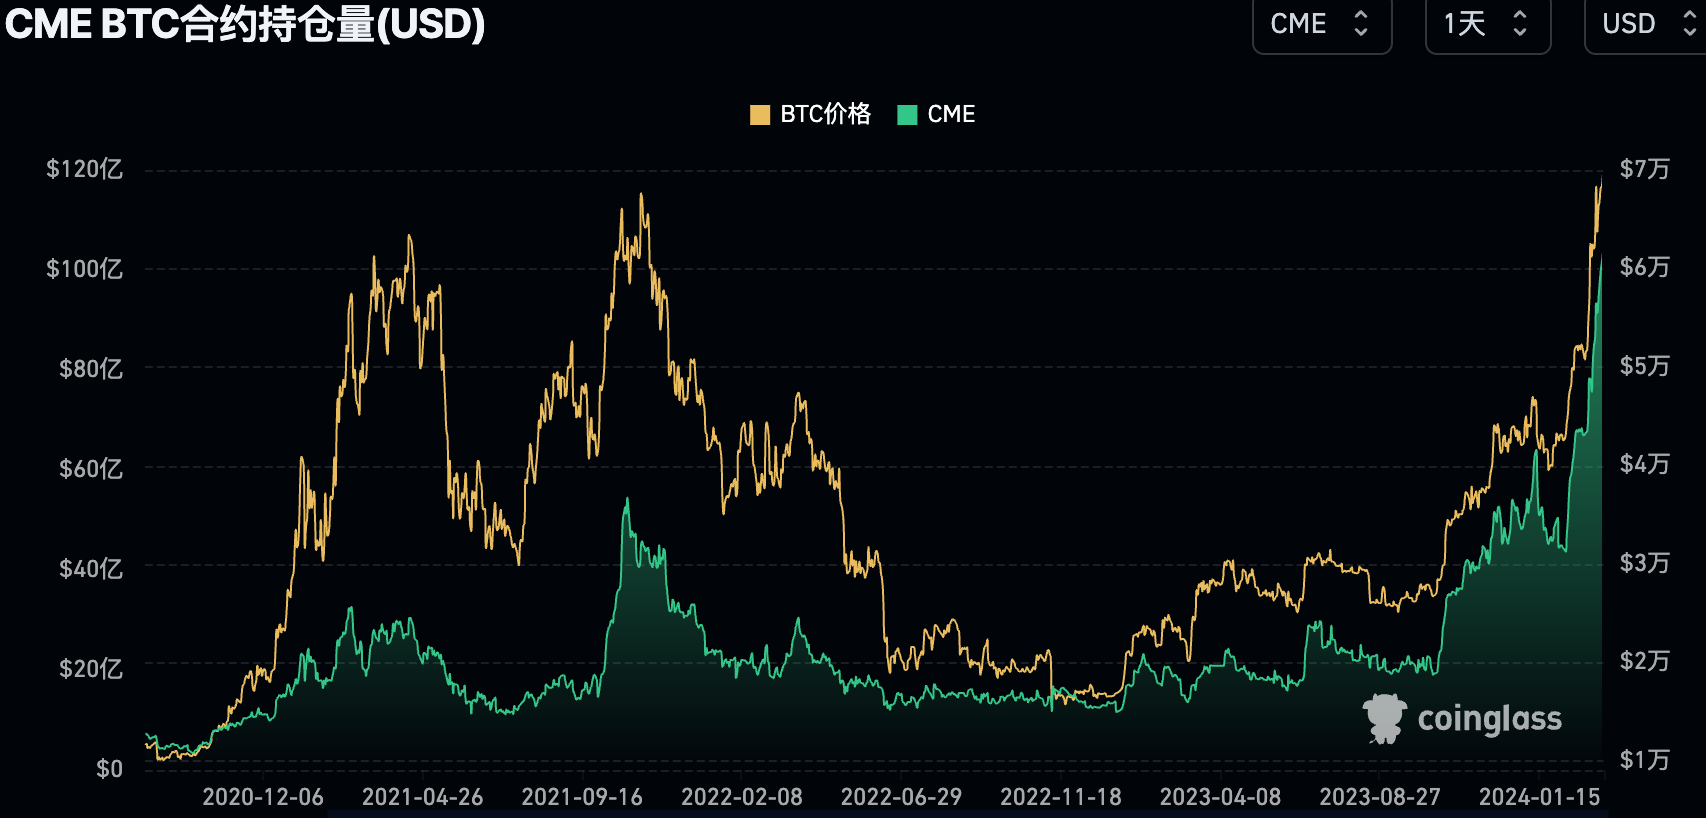Click the green CME legend swatch

907,115
